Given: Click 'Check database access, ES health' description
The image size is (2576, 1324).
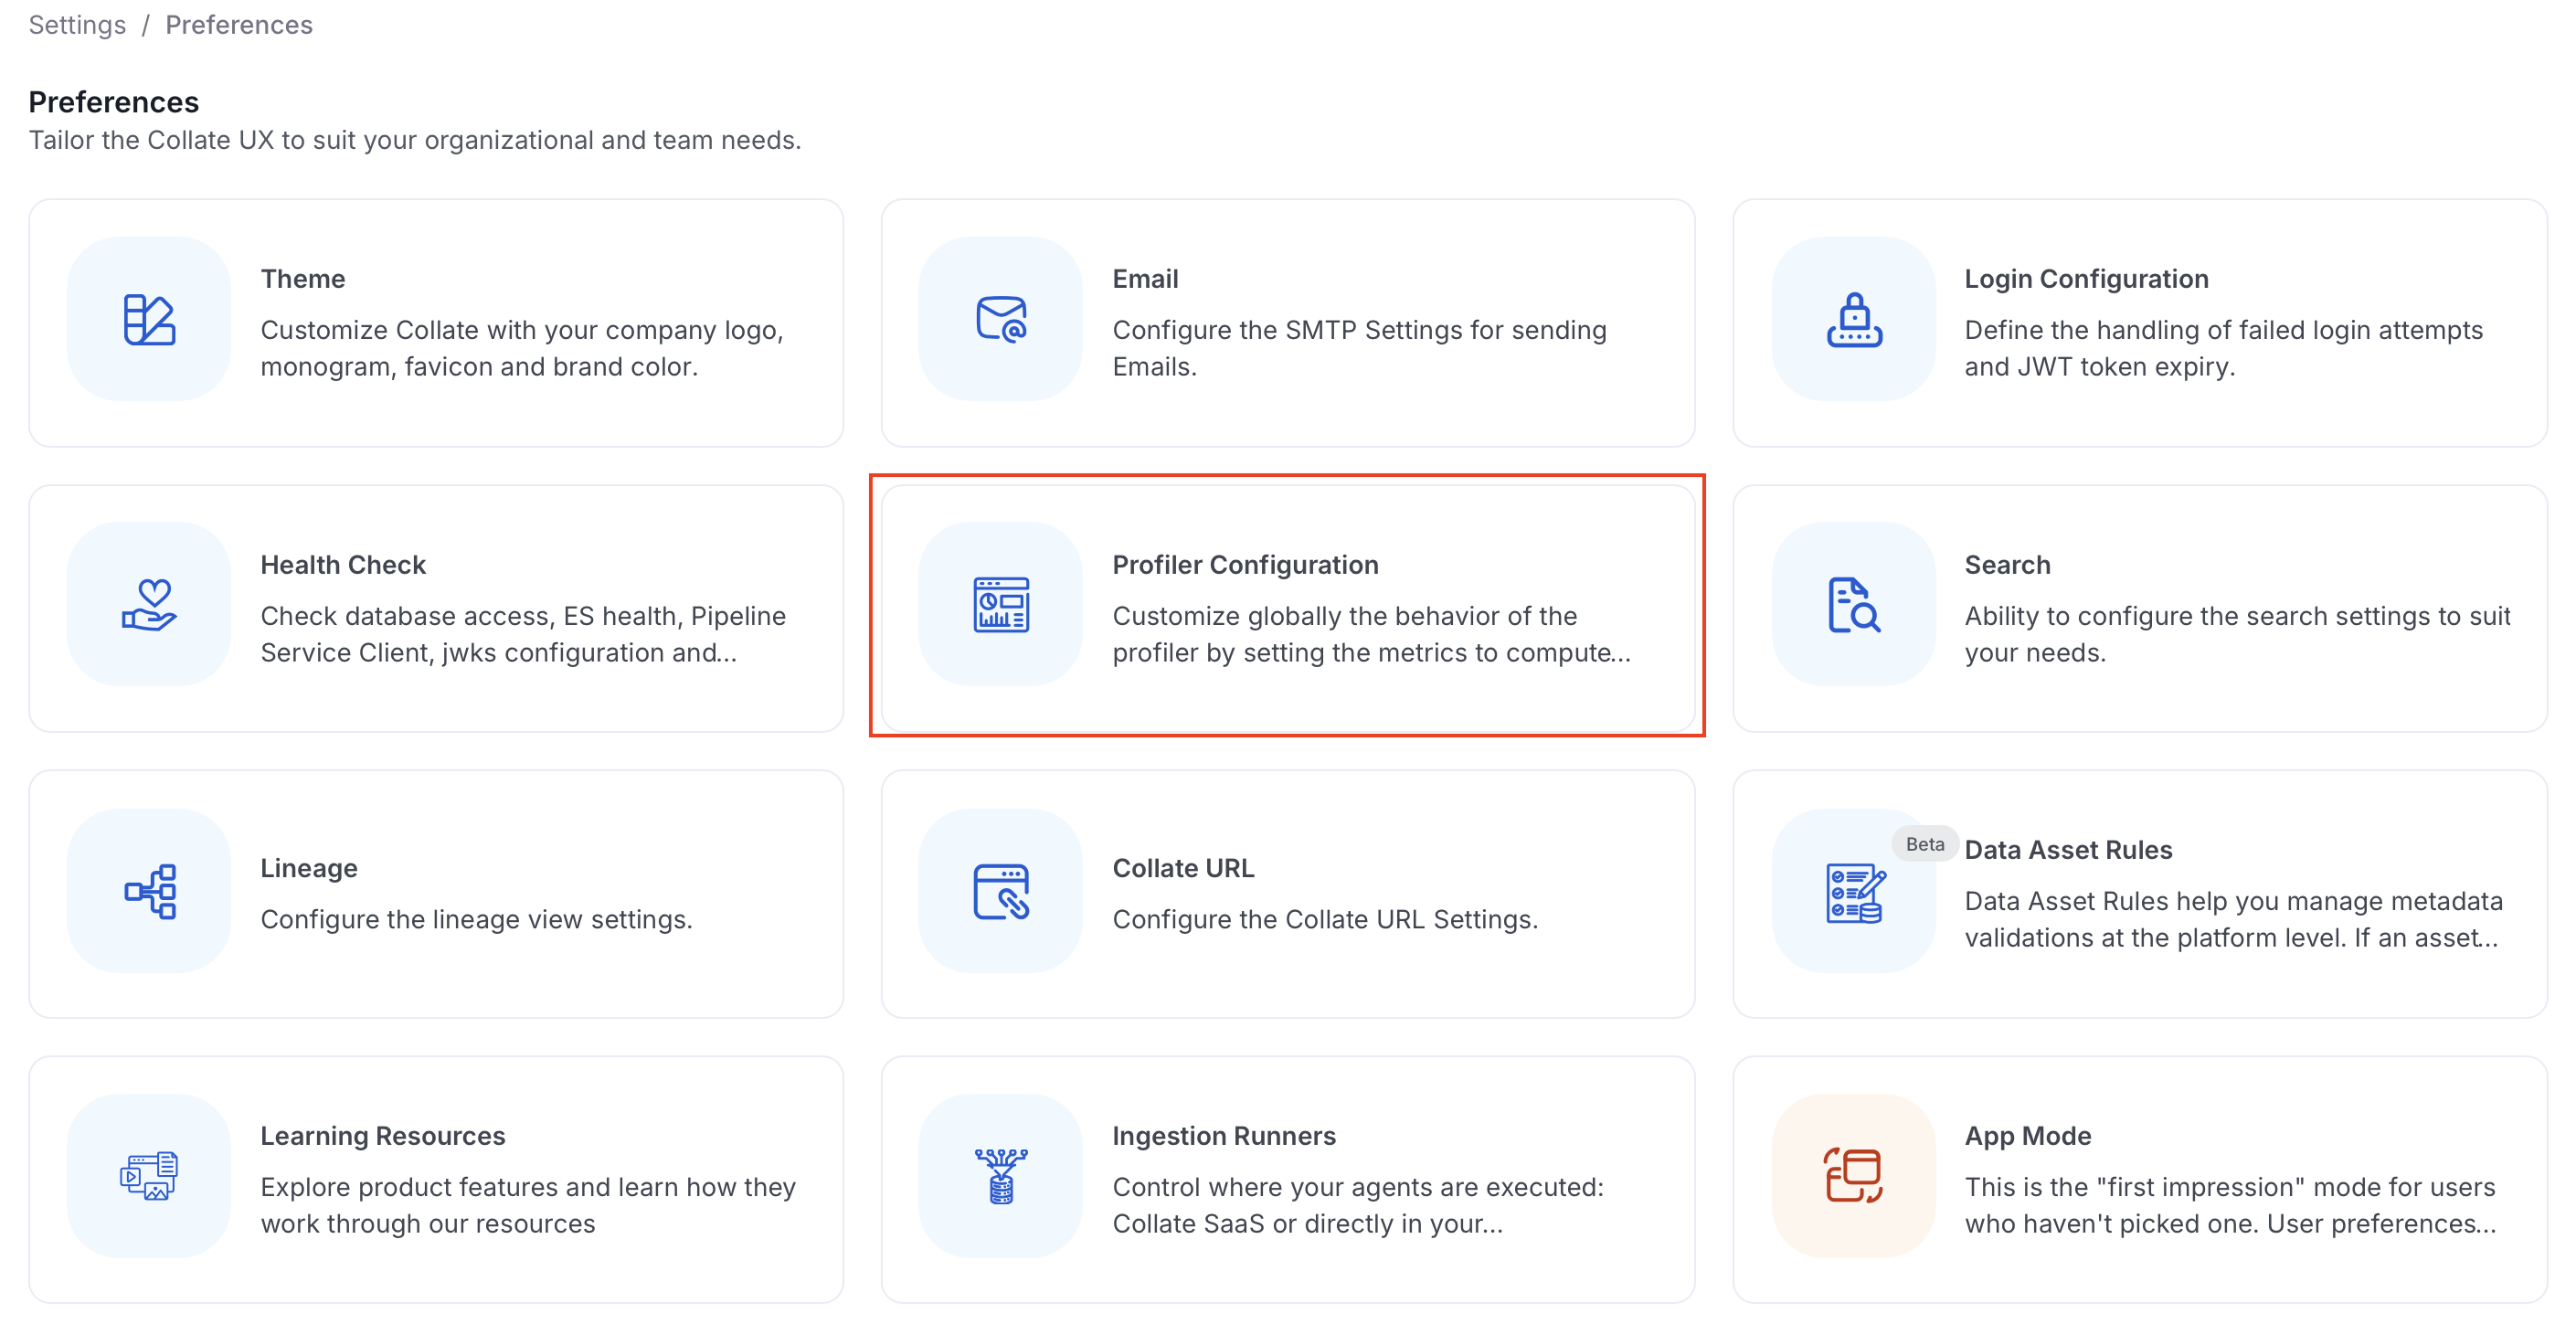Looking at the screenshot, I should click(x=523, y=633).
